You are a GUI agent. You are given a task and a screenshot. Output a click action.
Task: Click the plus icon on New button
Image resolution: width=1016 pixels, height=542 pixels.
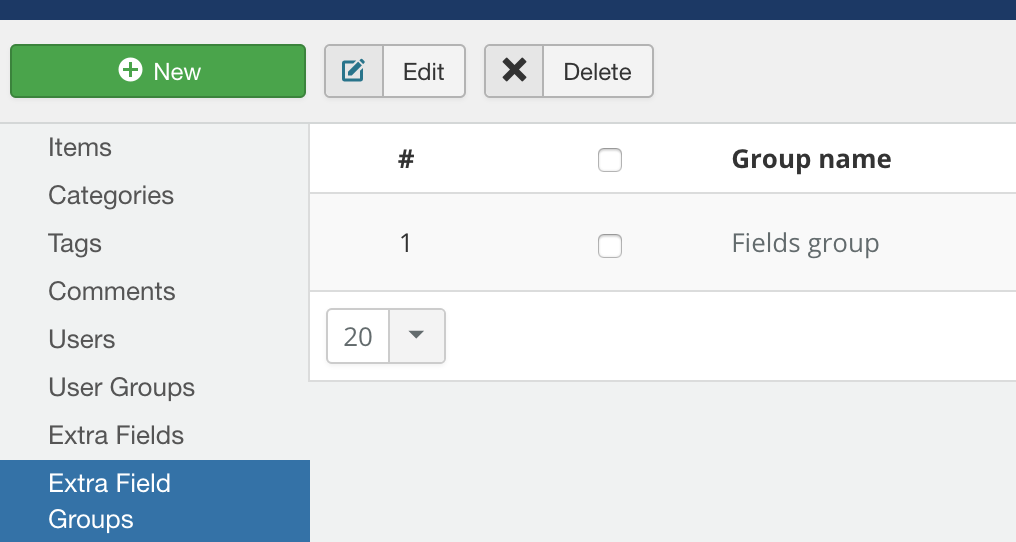tap(130, 70)
